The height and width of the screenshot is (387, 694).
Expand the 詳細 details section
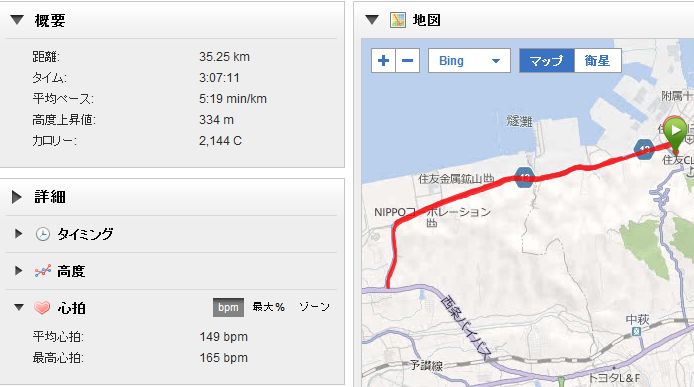pyautogui.click(x=17, y=197)
